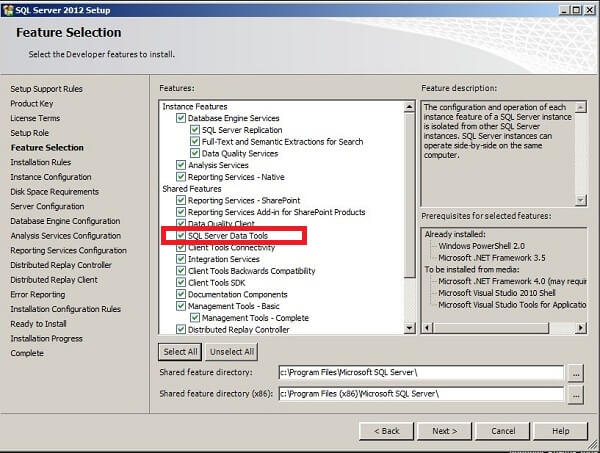Click prerequisites scroll right arrow
Screen dimensions: 600x453
[581, 328]
